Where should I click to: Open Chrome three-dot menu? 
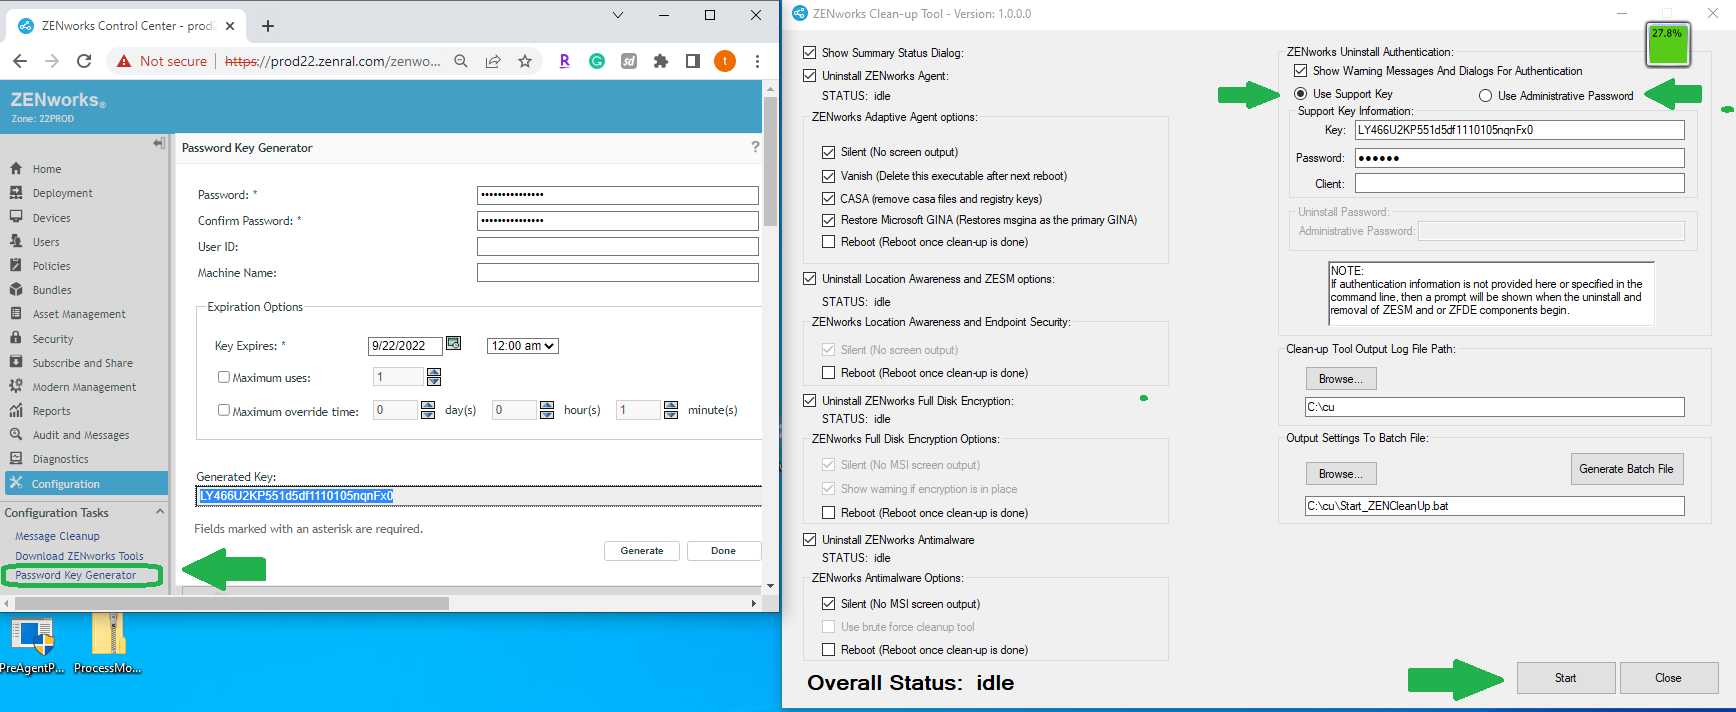pyautogui.click(x=757, y=61)
